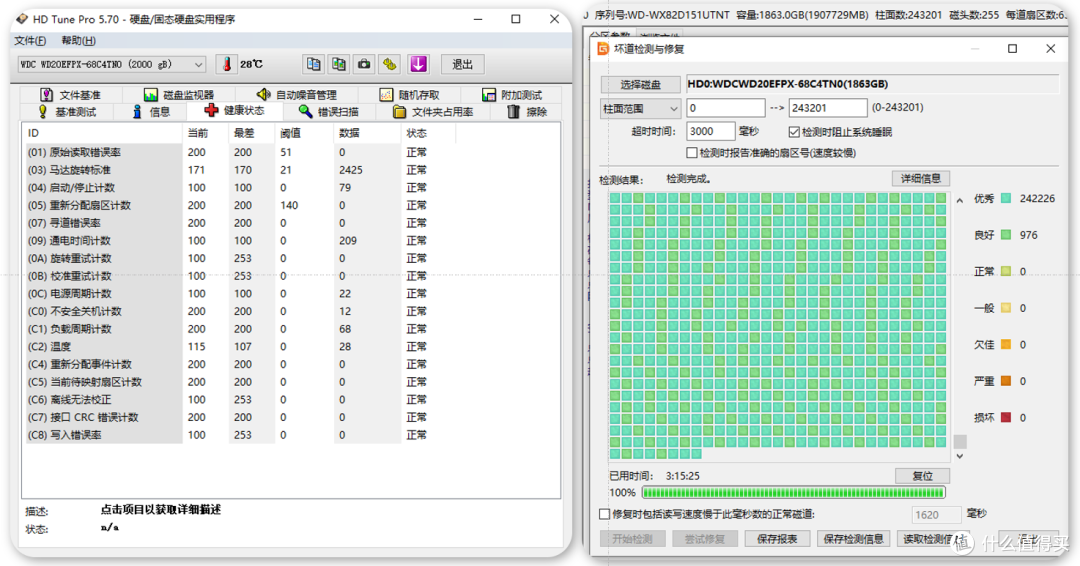The width and height of the screenshot is (1080, 566).
Task: Click the 优秀 teal color swatch
Action: 1006,198
